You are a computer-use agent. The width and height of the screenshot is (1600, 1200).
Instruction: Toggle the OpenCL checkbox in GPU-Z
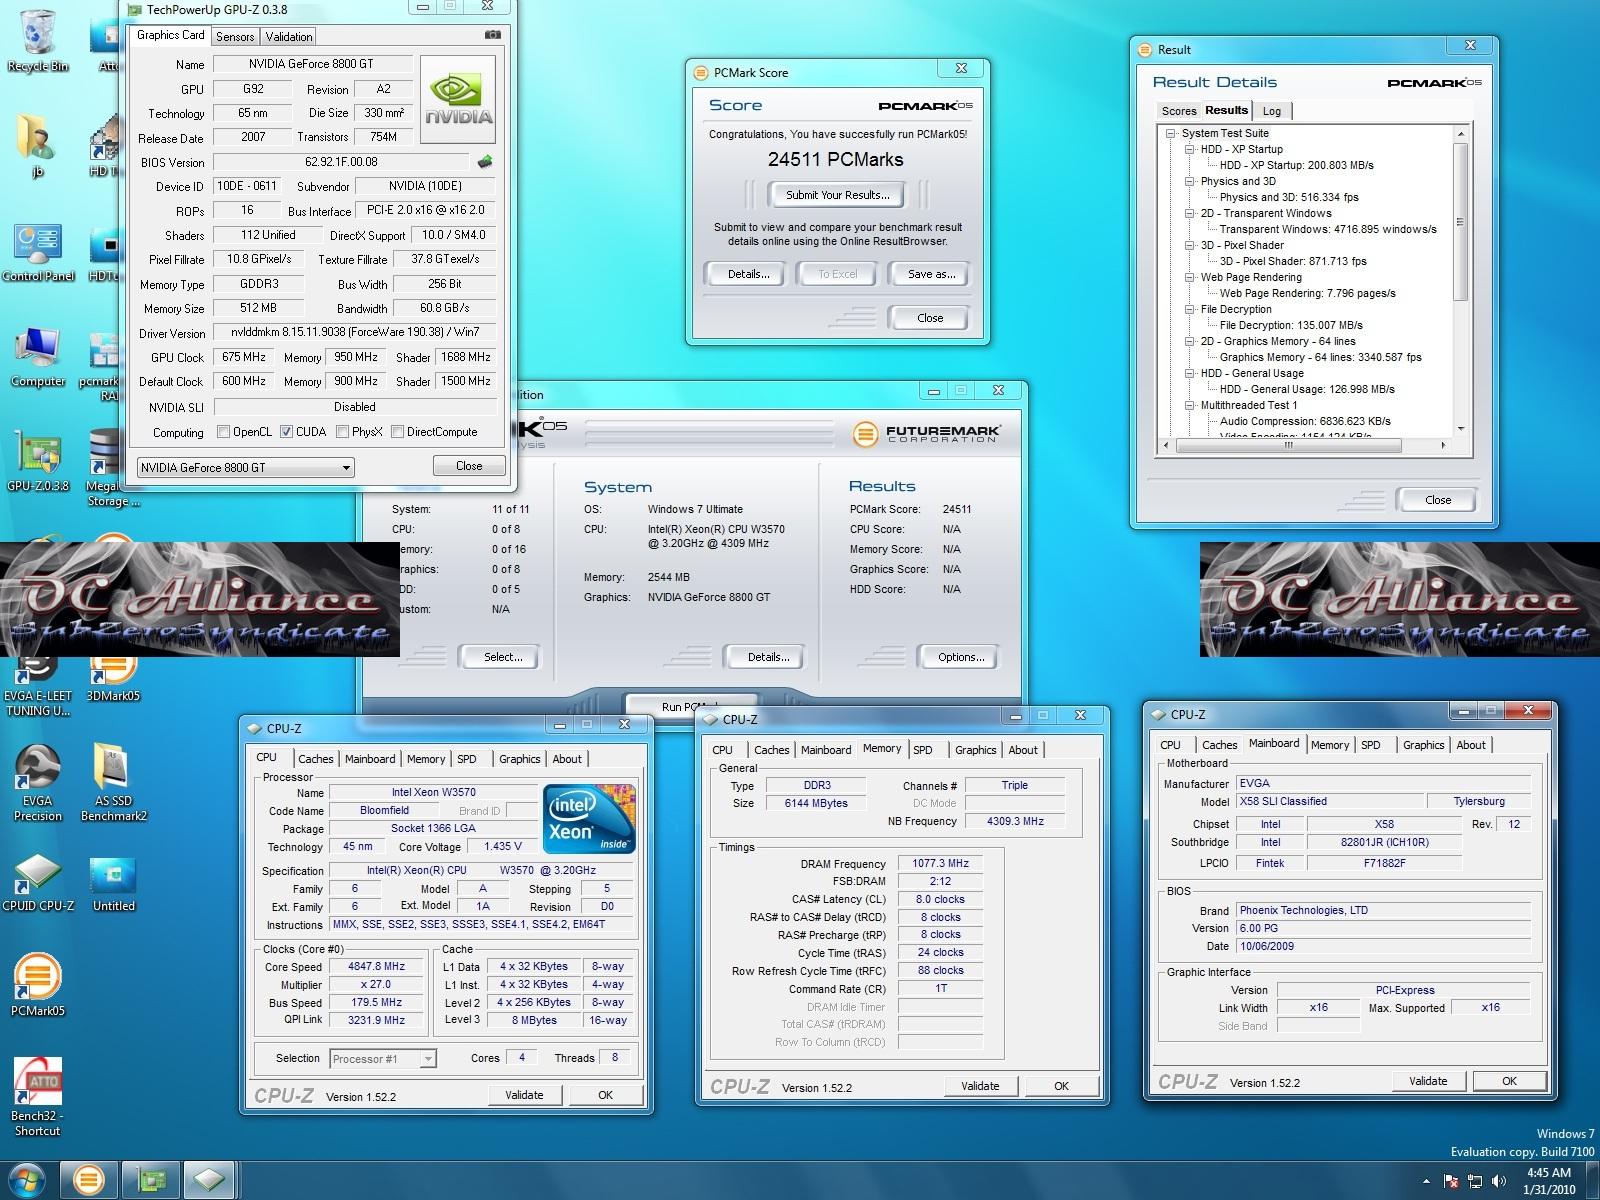224,432
